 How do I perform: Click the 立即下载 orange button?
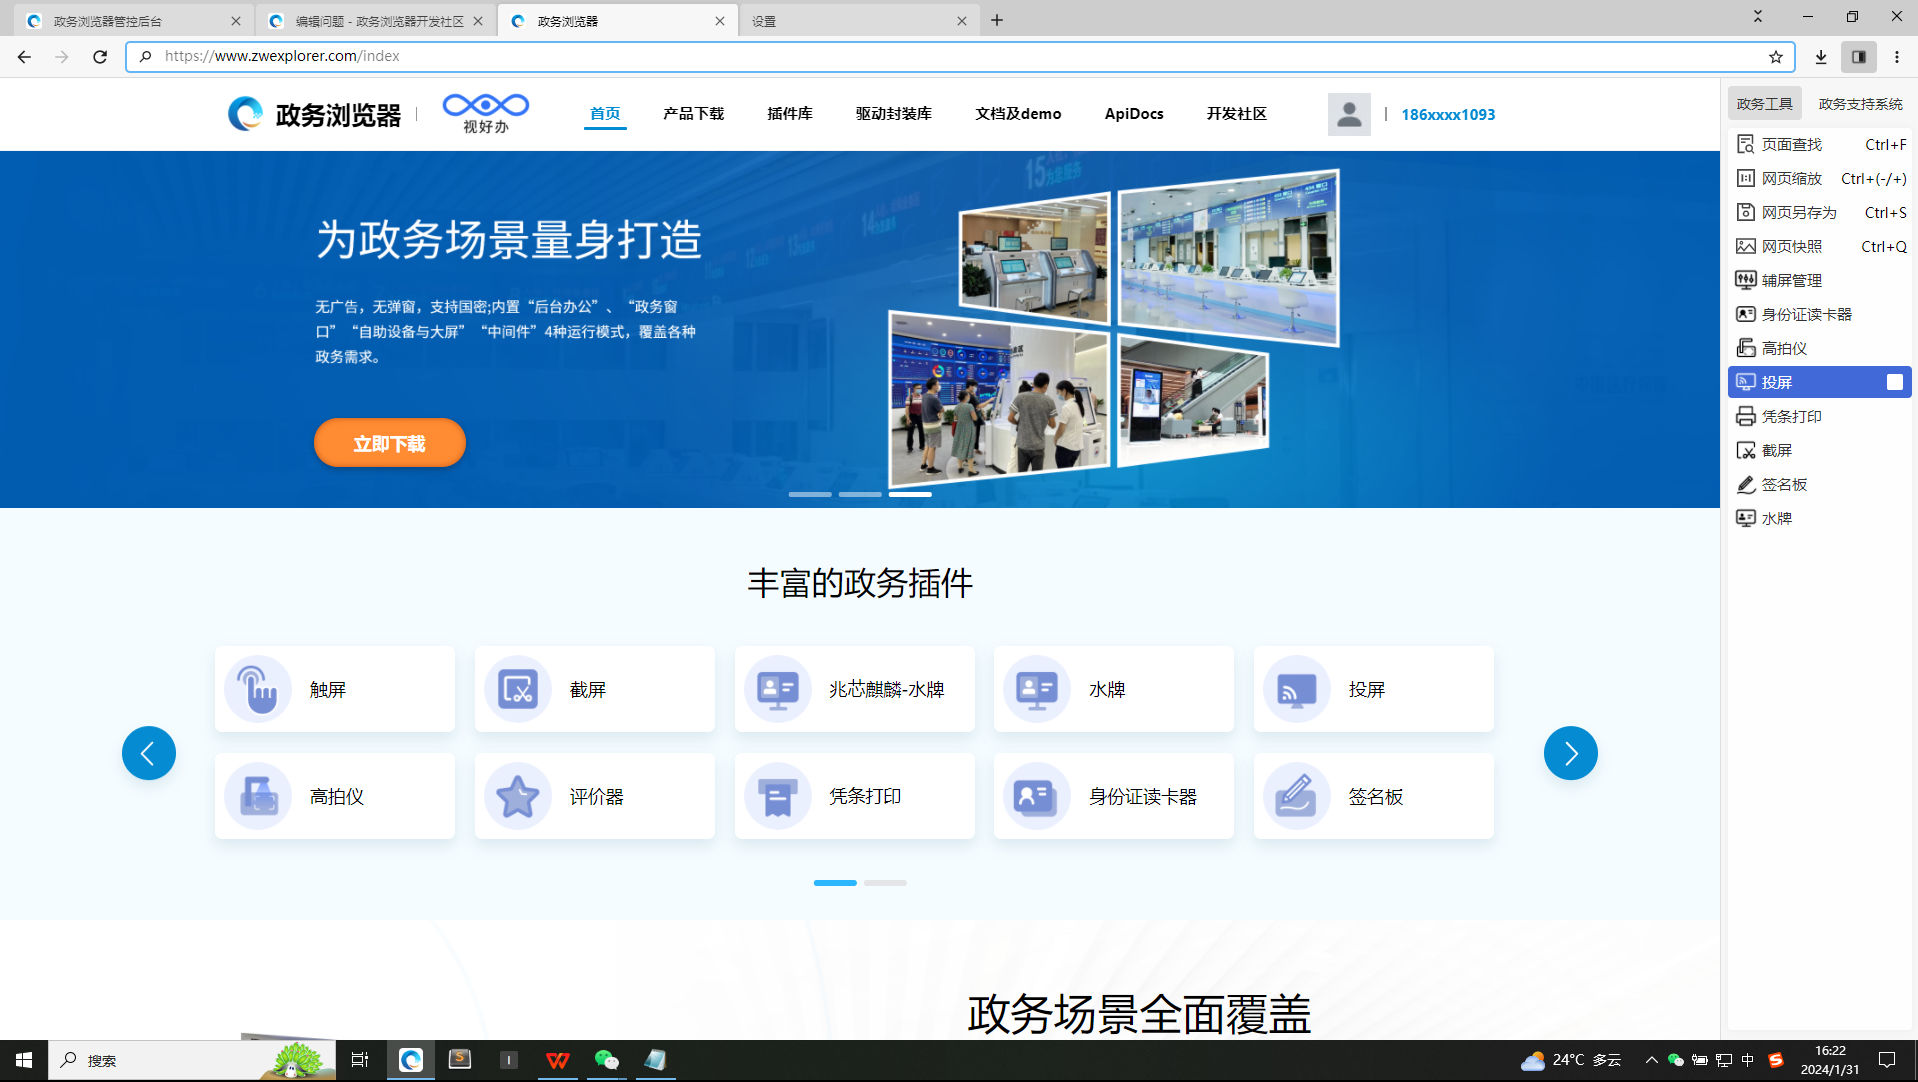click(x=390, y=443)
